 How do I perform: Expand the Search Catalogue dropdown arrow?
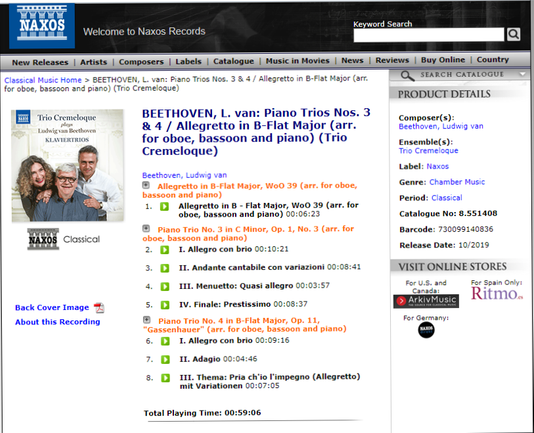tap(522, 74)
